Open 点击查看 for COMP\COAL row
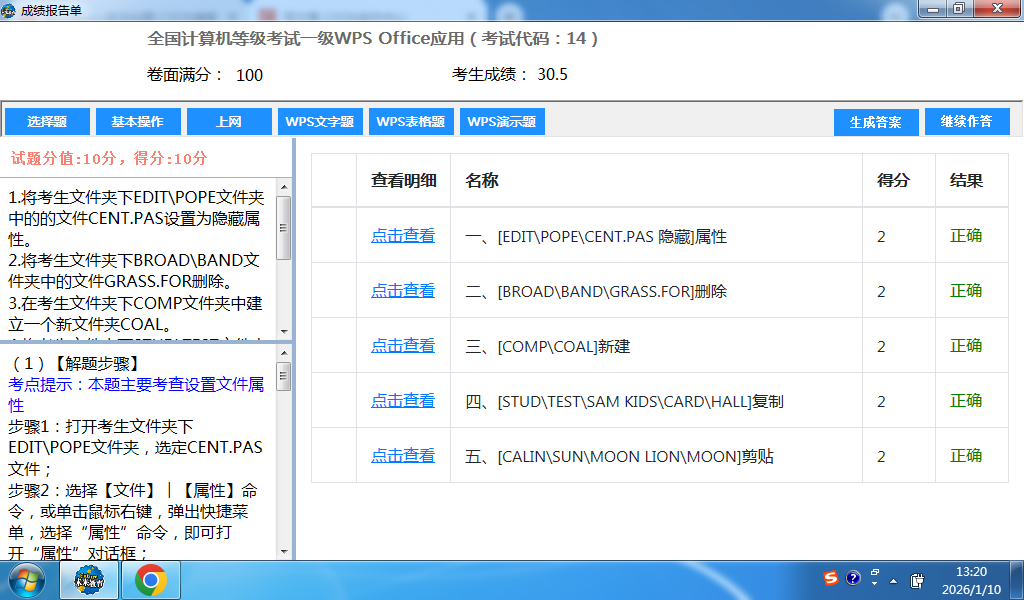Image resolution: width=1024 pixels, height=600 pixels. pos(403,345)
